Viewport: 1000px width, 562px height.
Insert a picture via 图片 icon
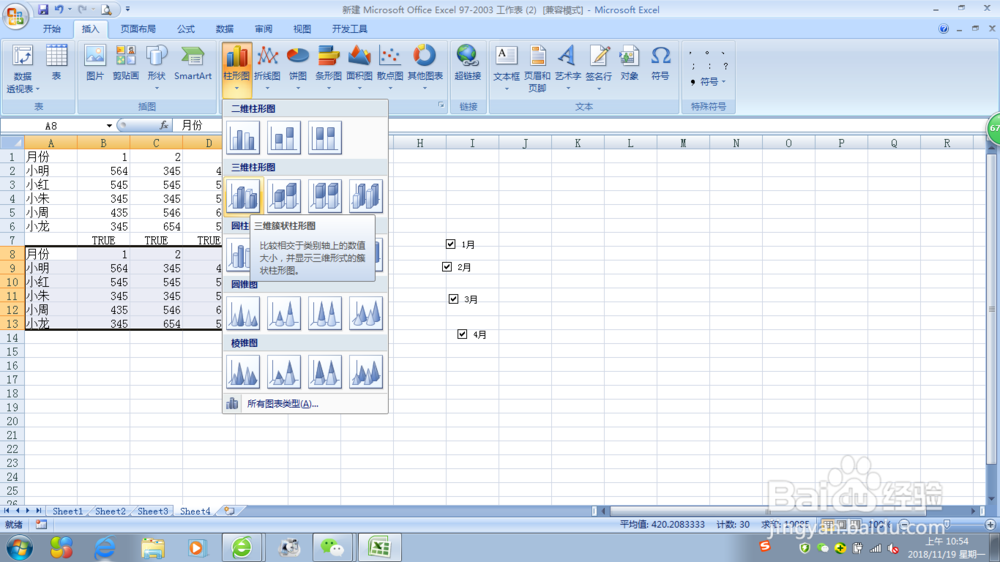pyautogui.click(x=94, y=63)
